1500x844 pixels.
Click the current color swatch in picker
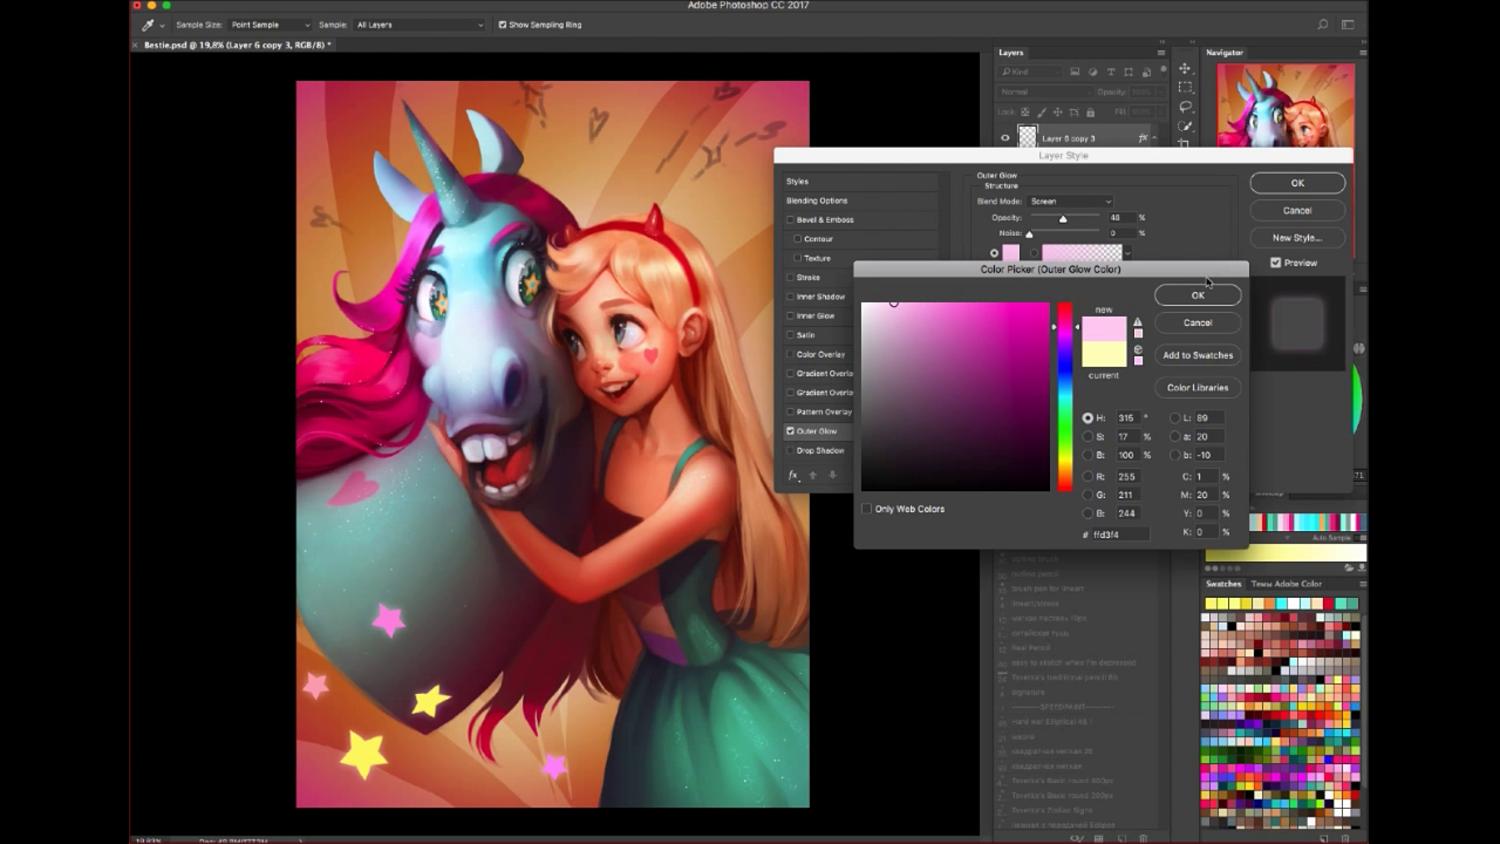(1104, 355)
